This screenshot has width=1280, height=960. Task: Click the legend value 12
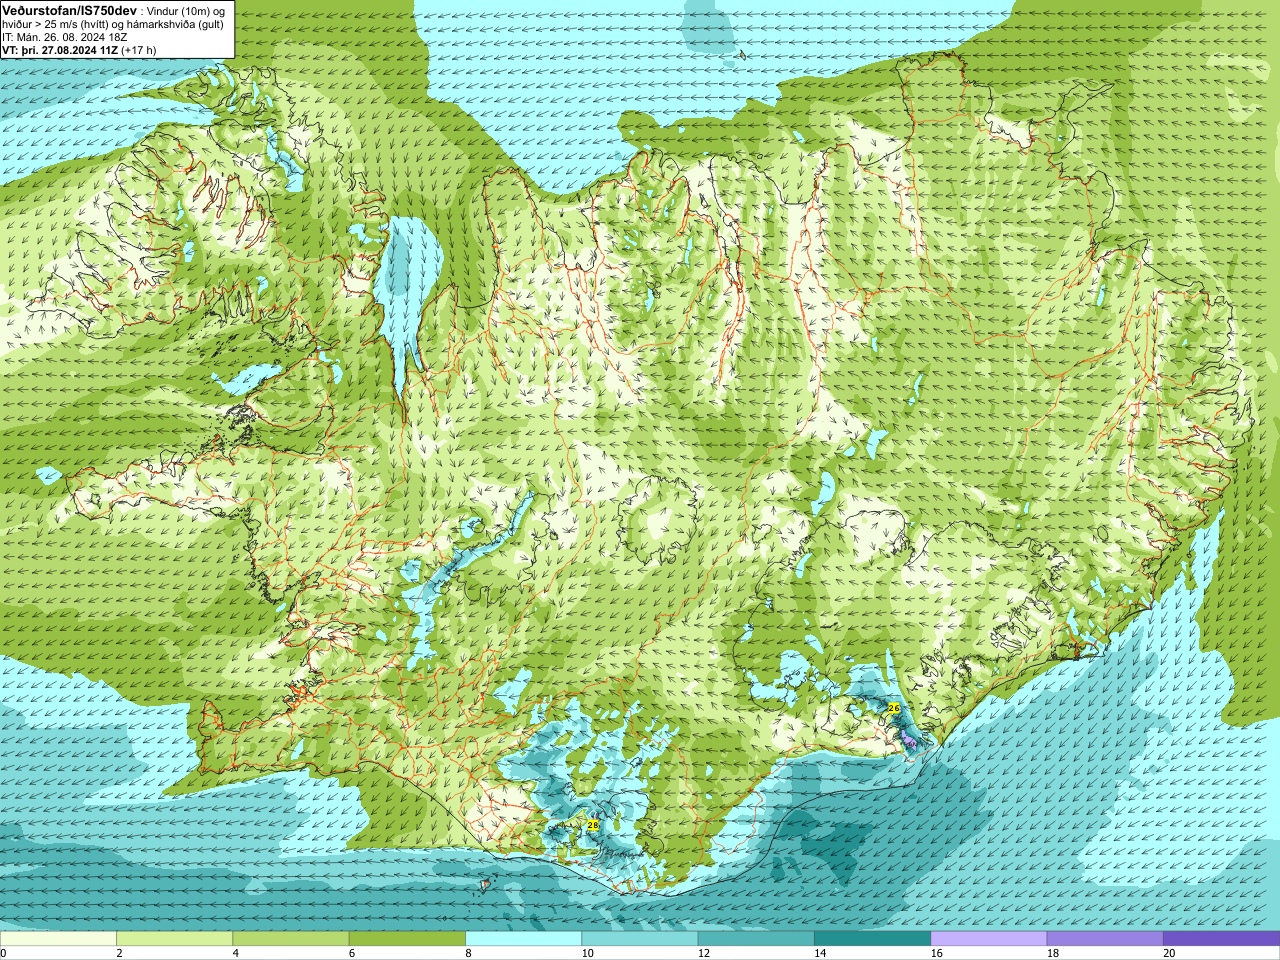click(x=704, y=953)
